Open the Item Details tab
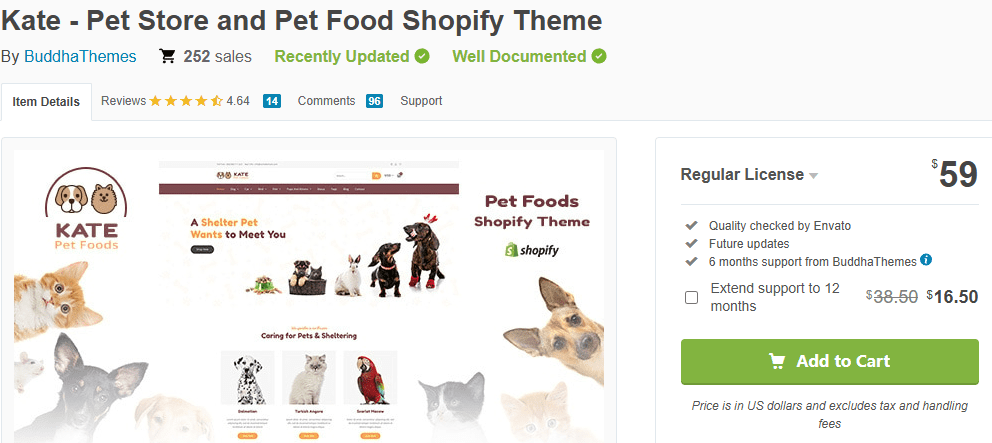 pos(46,102)
